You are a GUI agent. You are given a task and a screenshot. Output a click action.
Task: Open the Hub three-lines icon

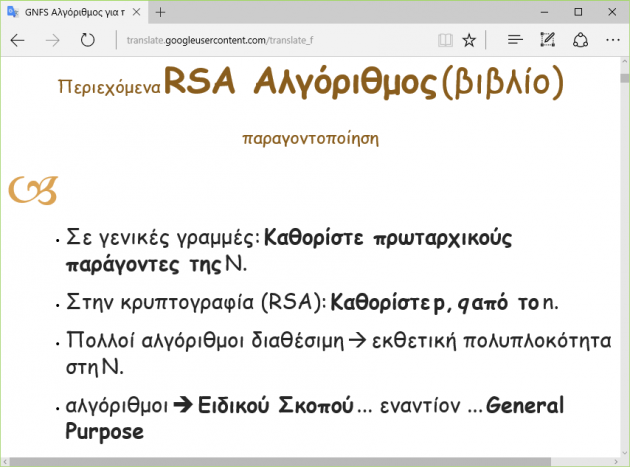click(x=515, y=40)
